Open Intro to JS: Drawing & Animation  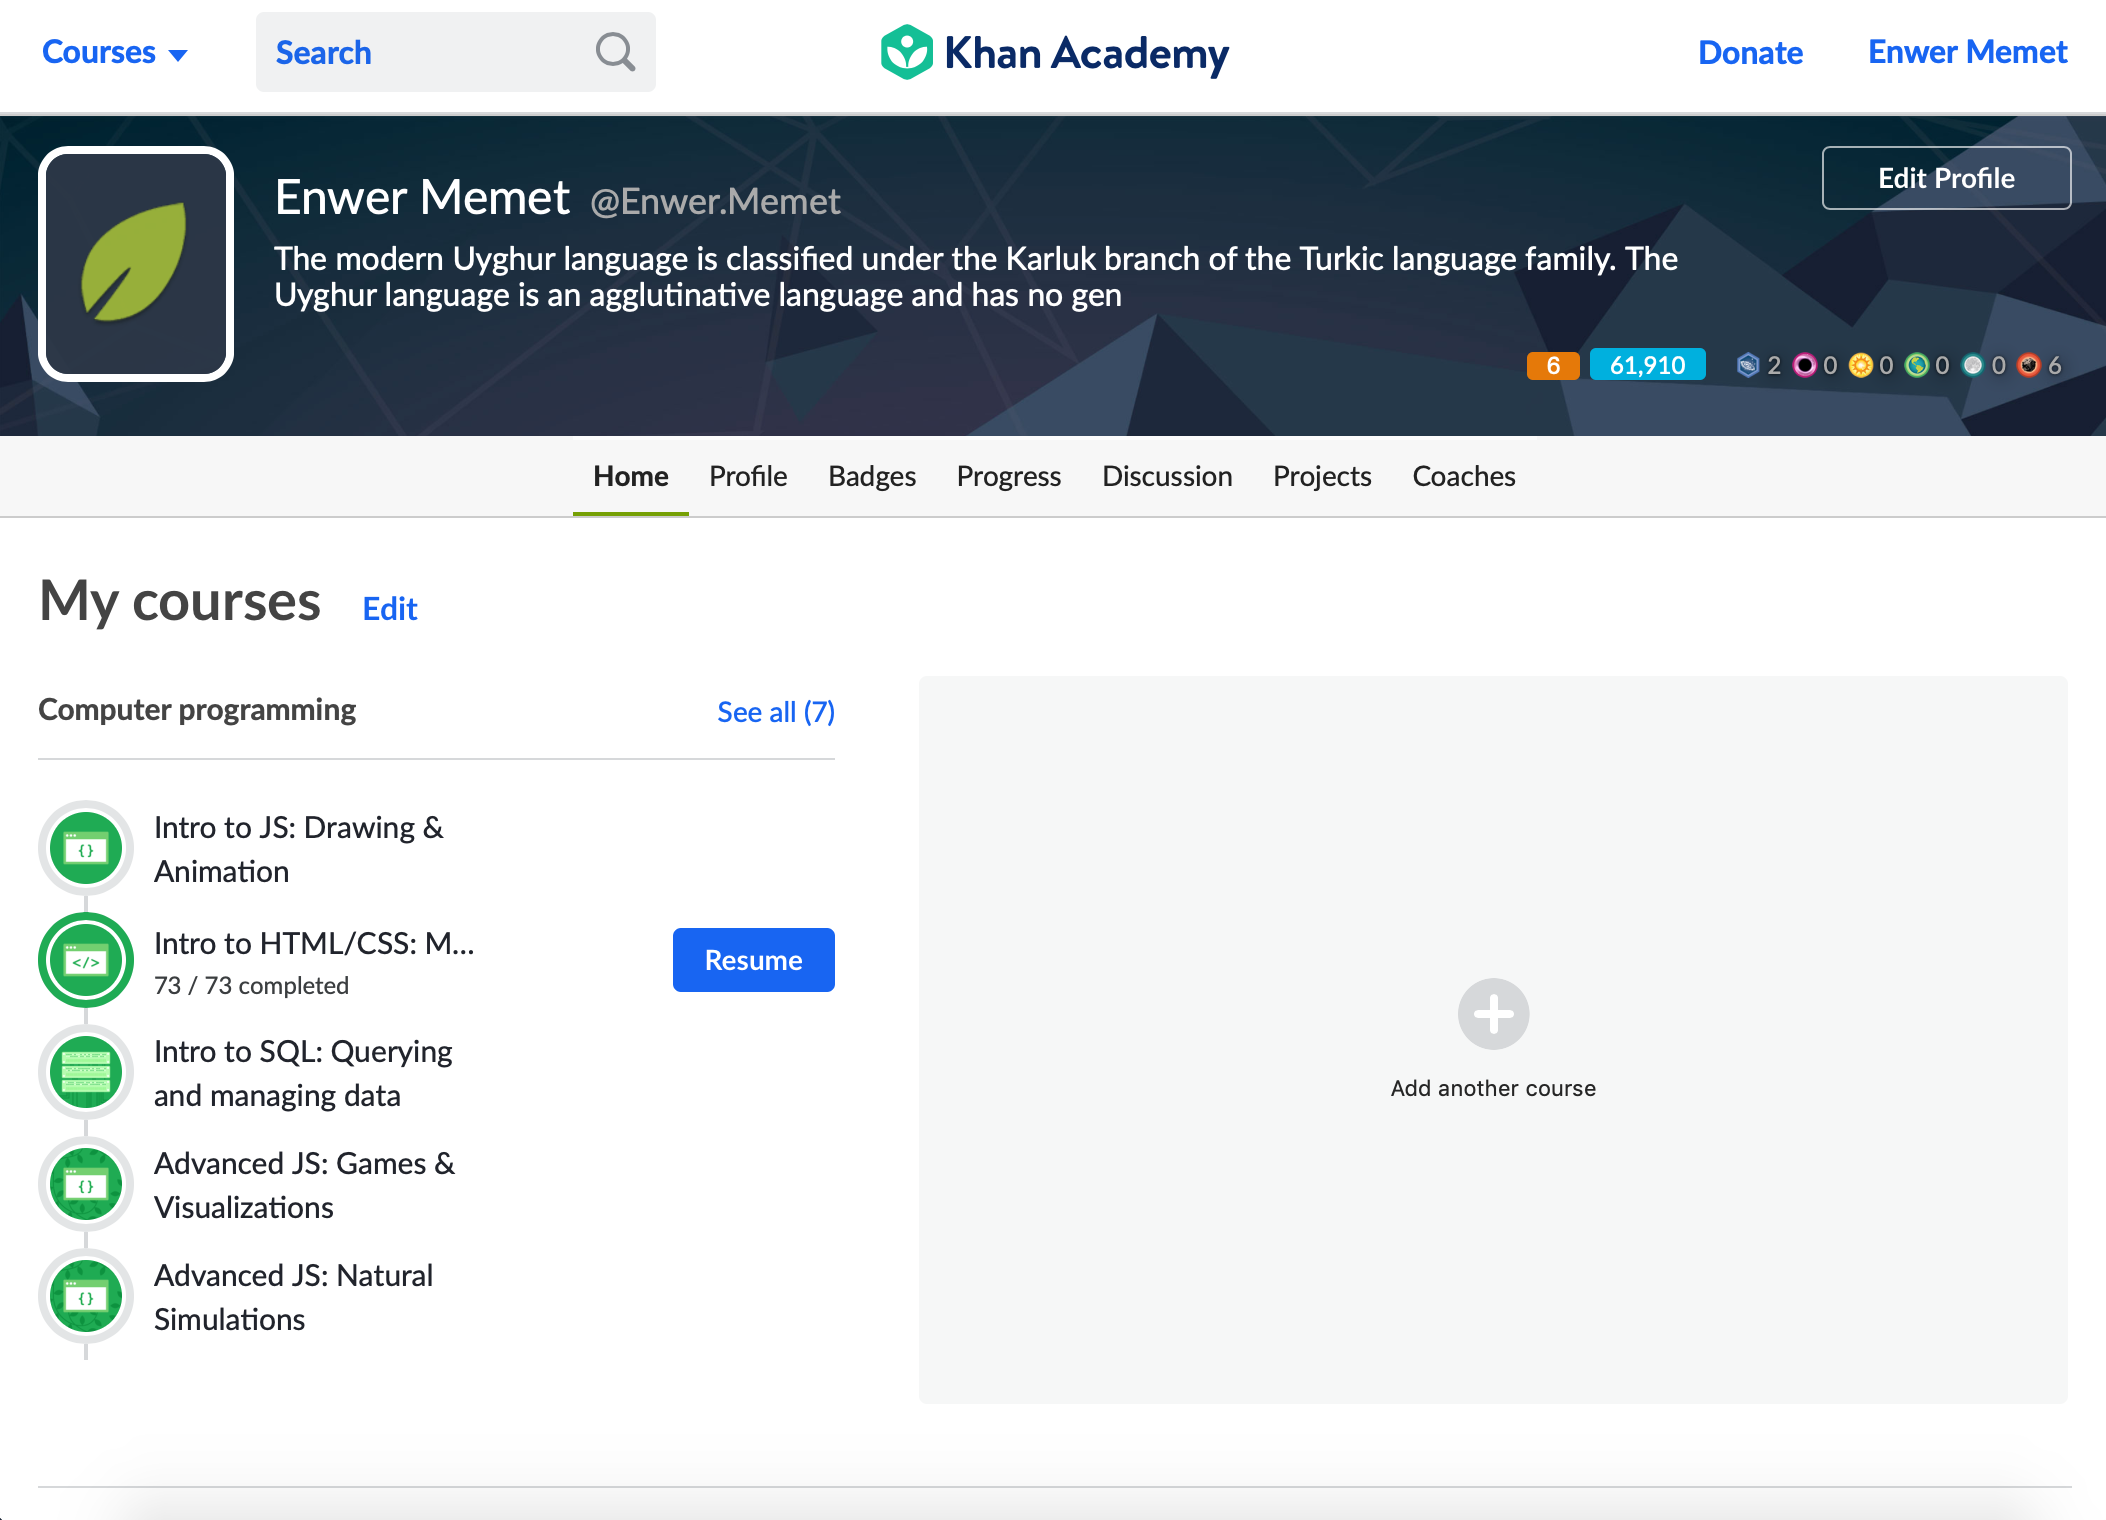pyautogui.click(x=298, y=849)
